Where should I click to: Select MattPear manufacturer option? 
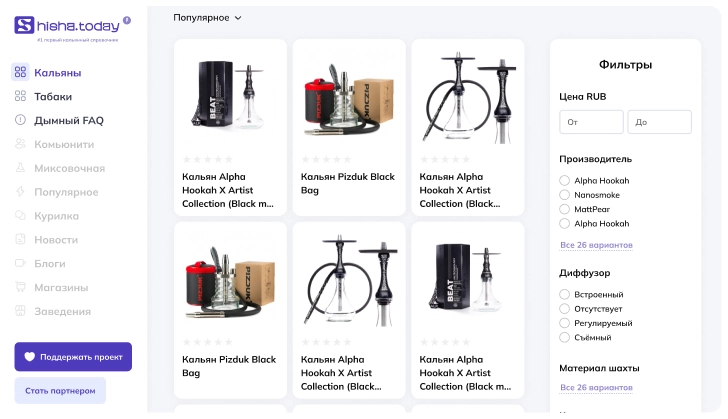(x=565, y=209)
